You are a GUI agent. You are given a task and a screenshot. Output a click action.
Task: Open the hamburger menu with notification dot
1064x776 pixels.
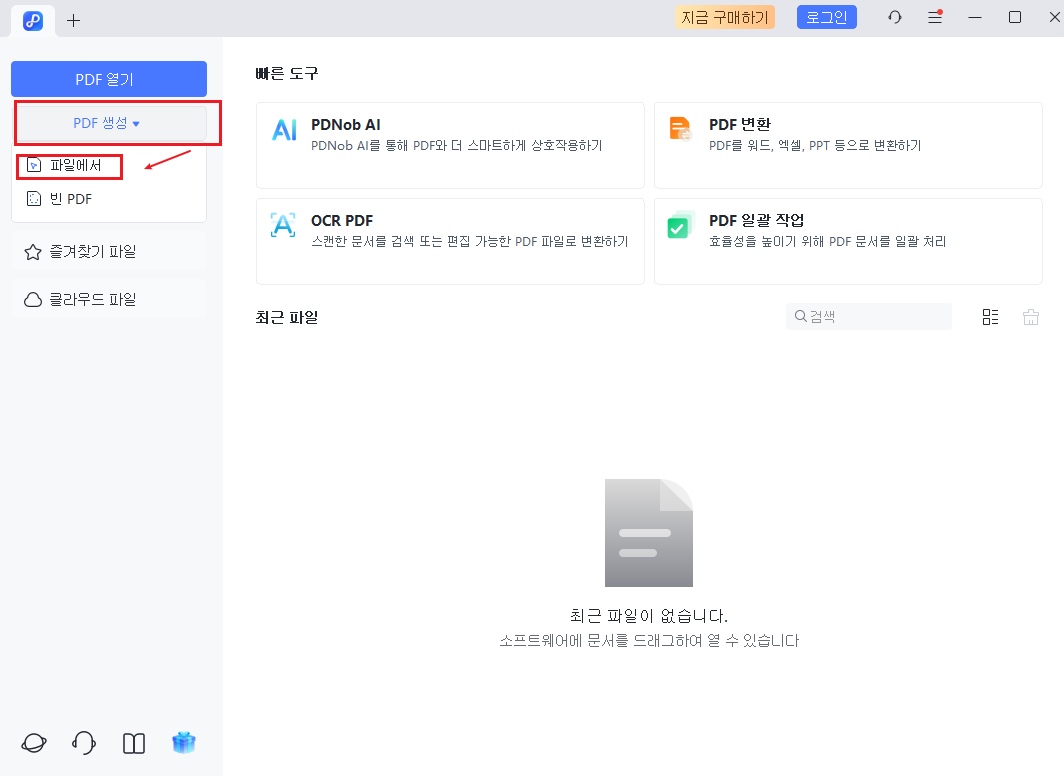(x=935, y=17)
